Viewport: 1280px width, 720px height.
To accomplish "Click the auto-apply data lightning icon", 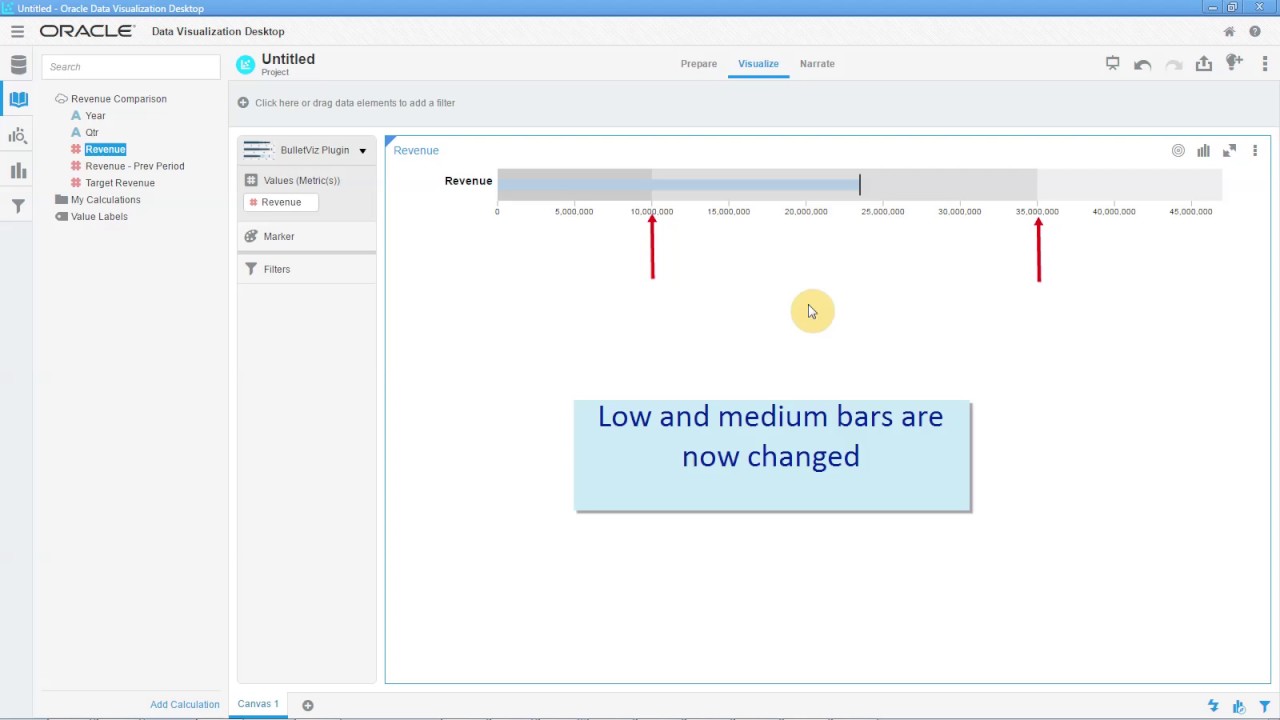I will click(1213, 706).
